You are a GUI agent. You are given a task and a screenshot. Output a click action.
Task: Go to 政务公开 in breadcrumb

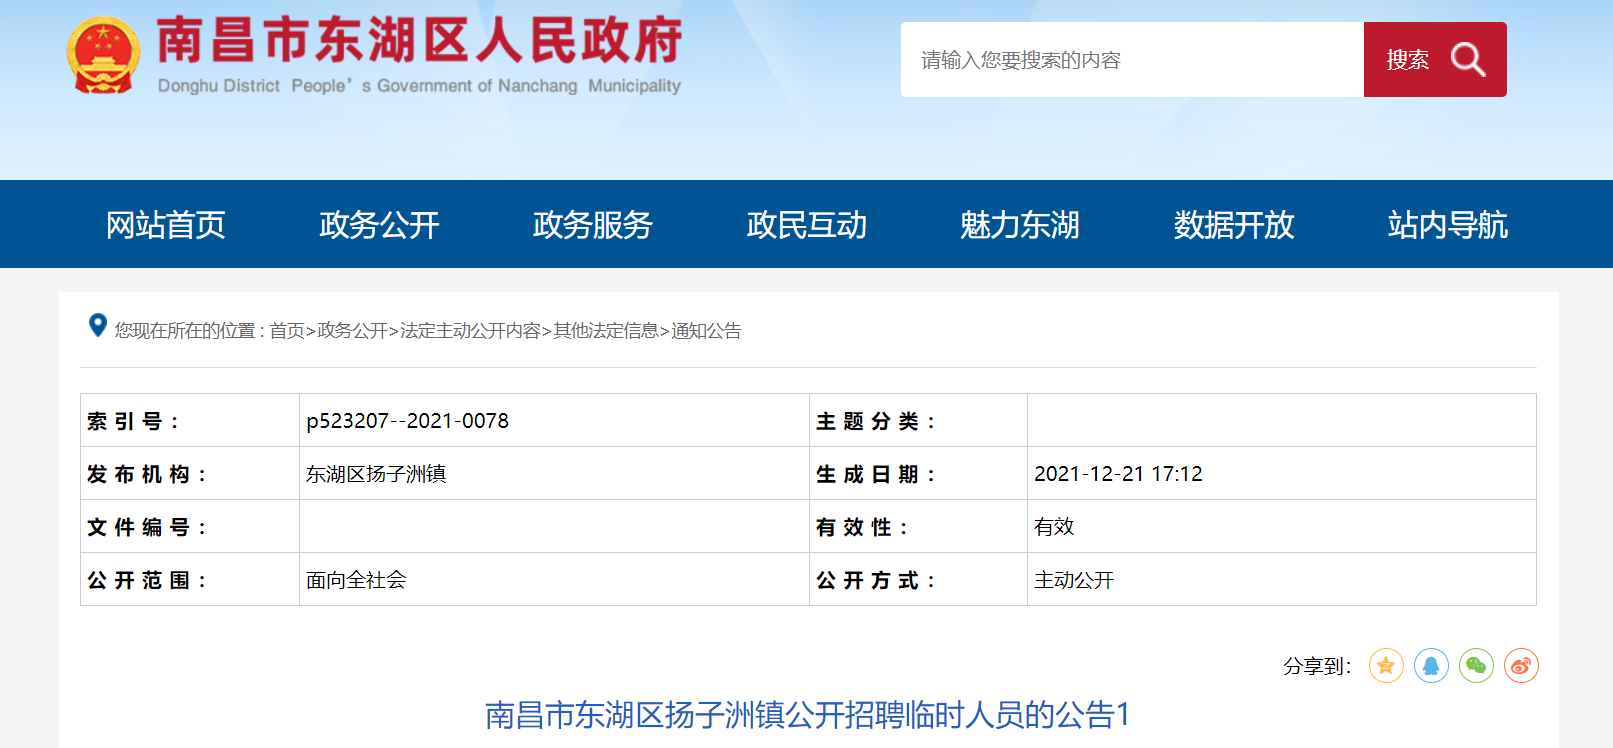coord(352,331)
